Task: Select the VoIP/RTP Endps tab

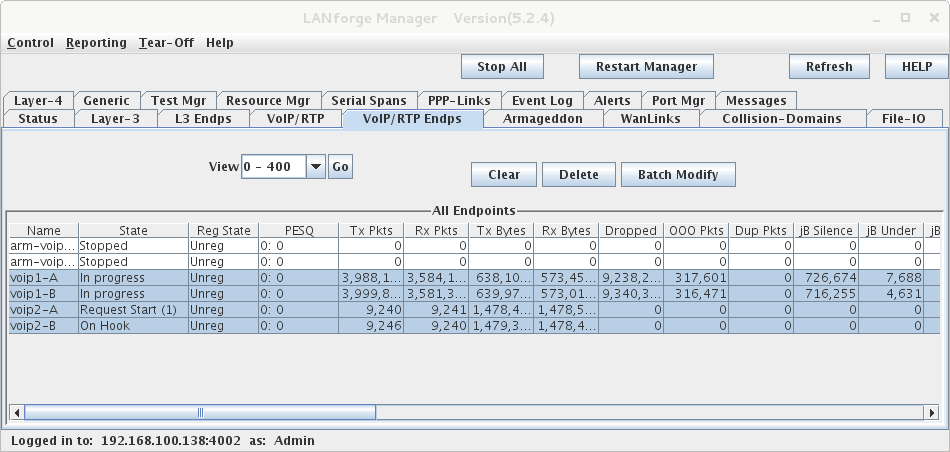Action: tap(413, 119)
